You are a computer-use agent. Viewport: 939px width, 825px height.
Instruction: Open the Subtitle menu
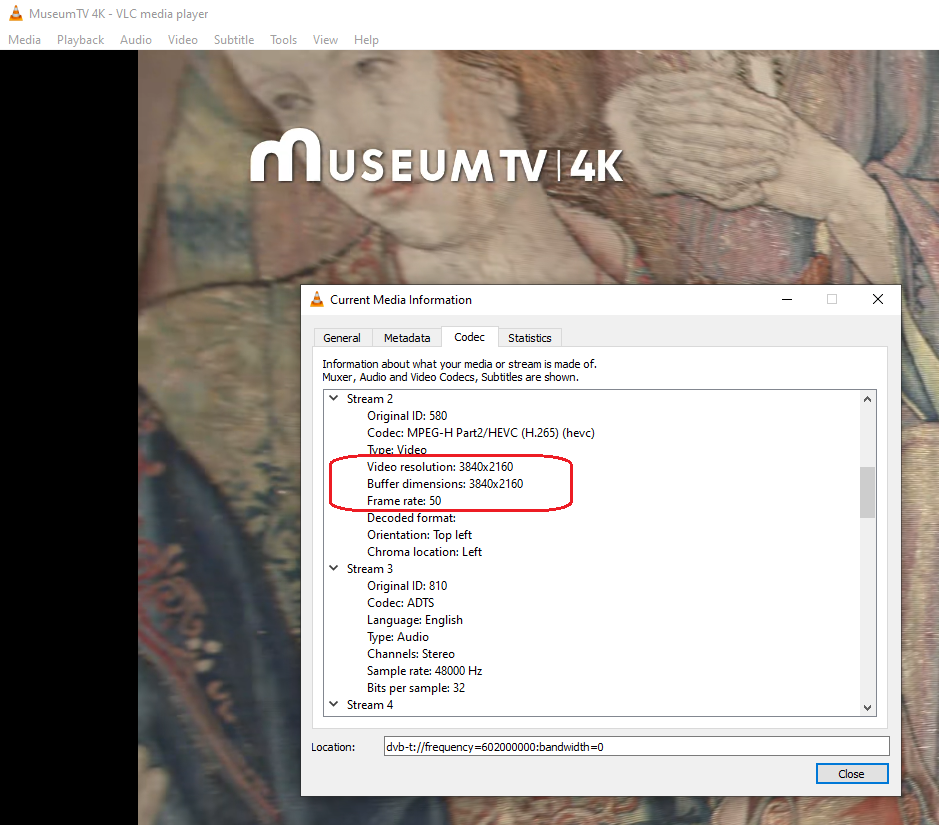click(234, 40)
